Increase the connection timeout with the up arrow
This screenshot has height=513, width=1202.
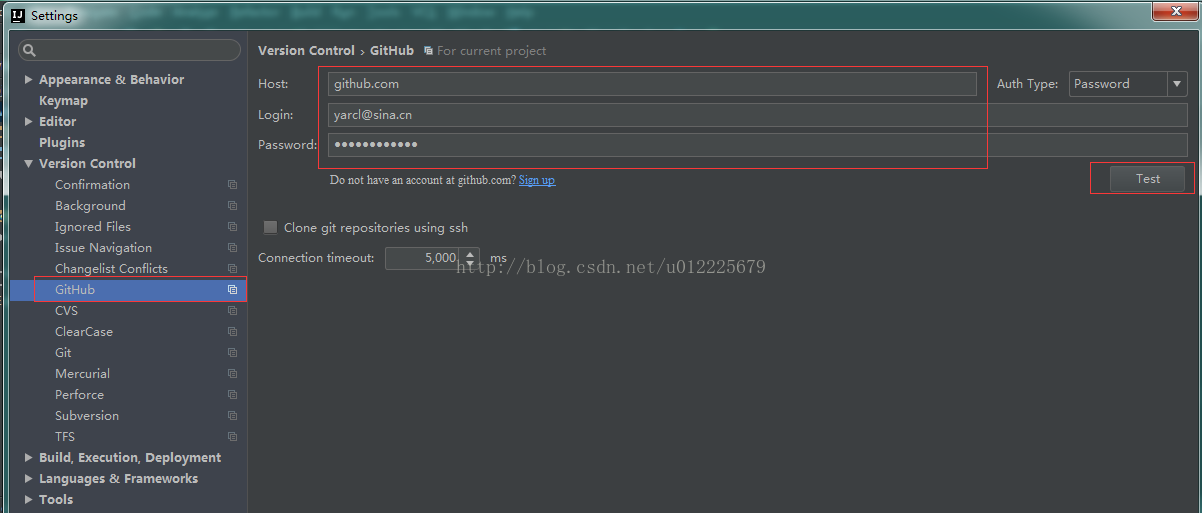[470, 252]
